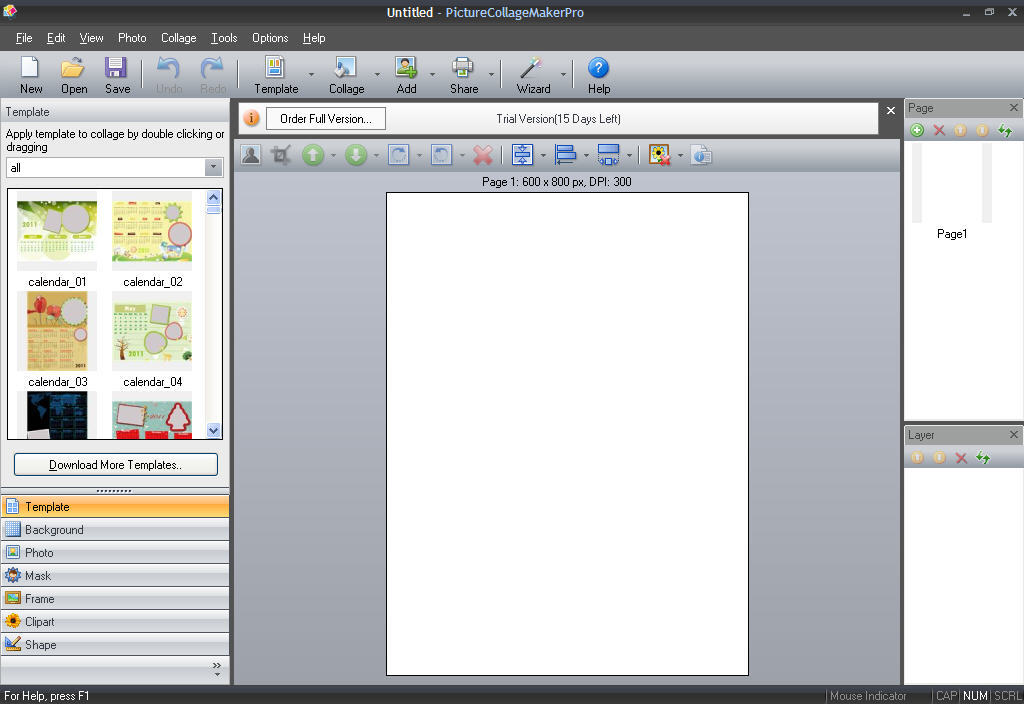Click the New blank document icon
Image resolution: width=1024 pixels, height=704 pixels.
pos(31,68)
